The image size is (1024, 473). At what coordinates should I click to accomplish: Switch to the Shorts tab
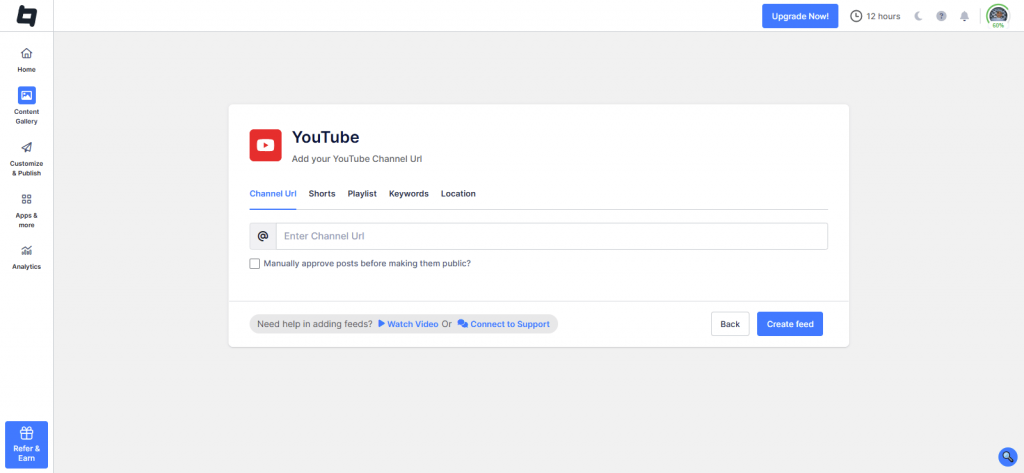[x=322, y=194]
